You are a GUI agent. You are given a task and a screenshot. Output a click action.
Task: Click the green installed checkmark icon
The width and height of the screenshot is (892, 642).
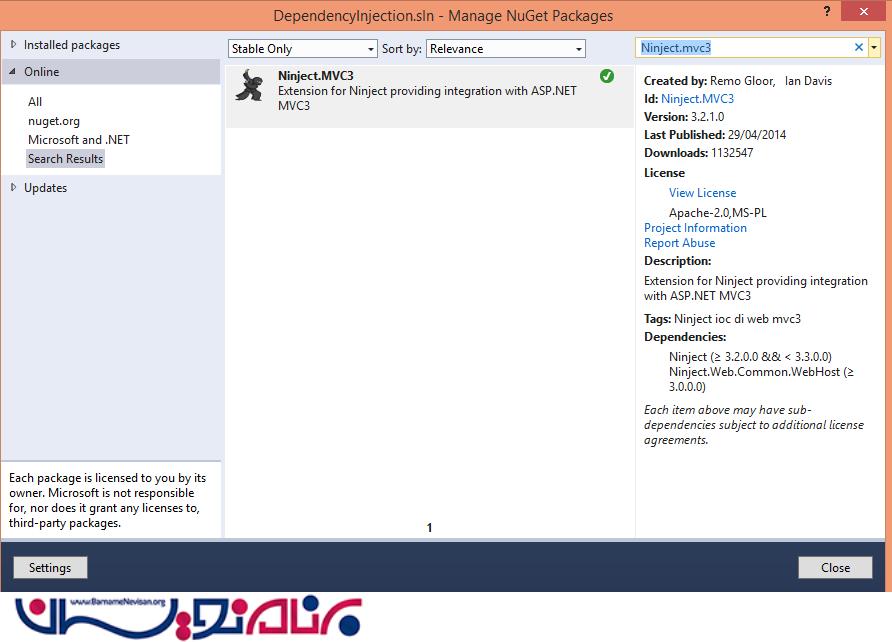[x=607, y=76]
